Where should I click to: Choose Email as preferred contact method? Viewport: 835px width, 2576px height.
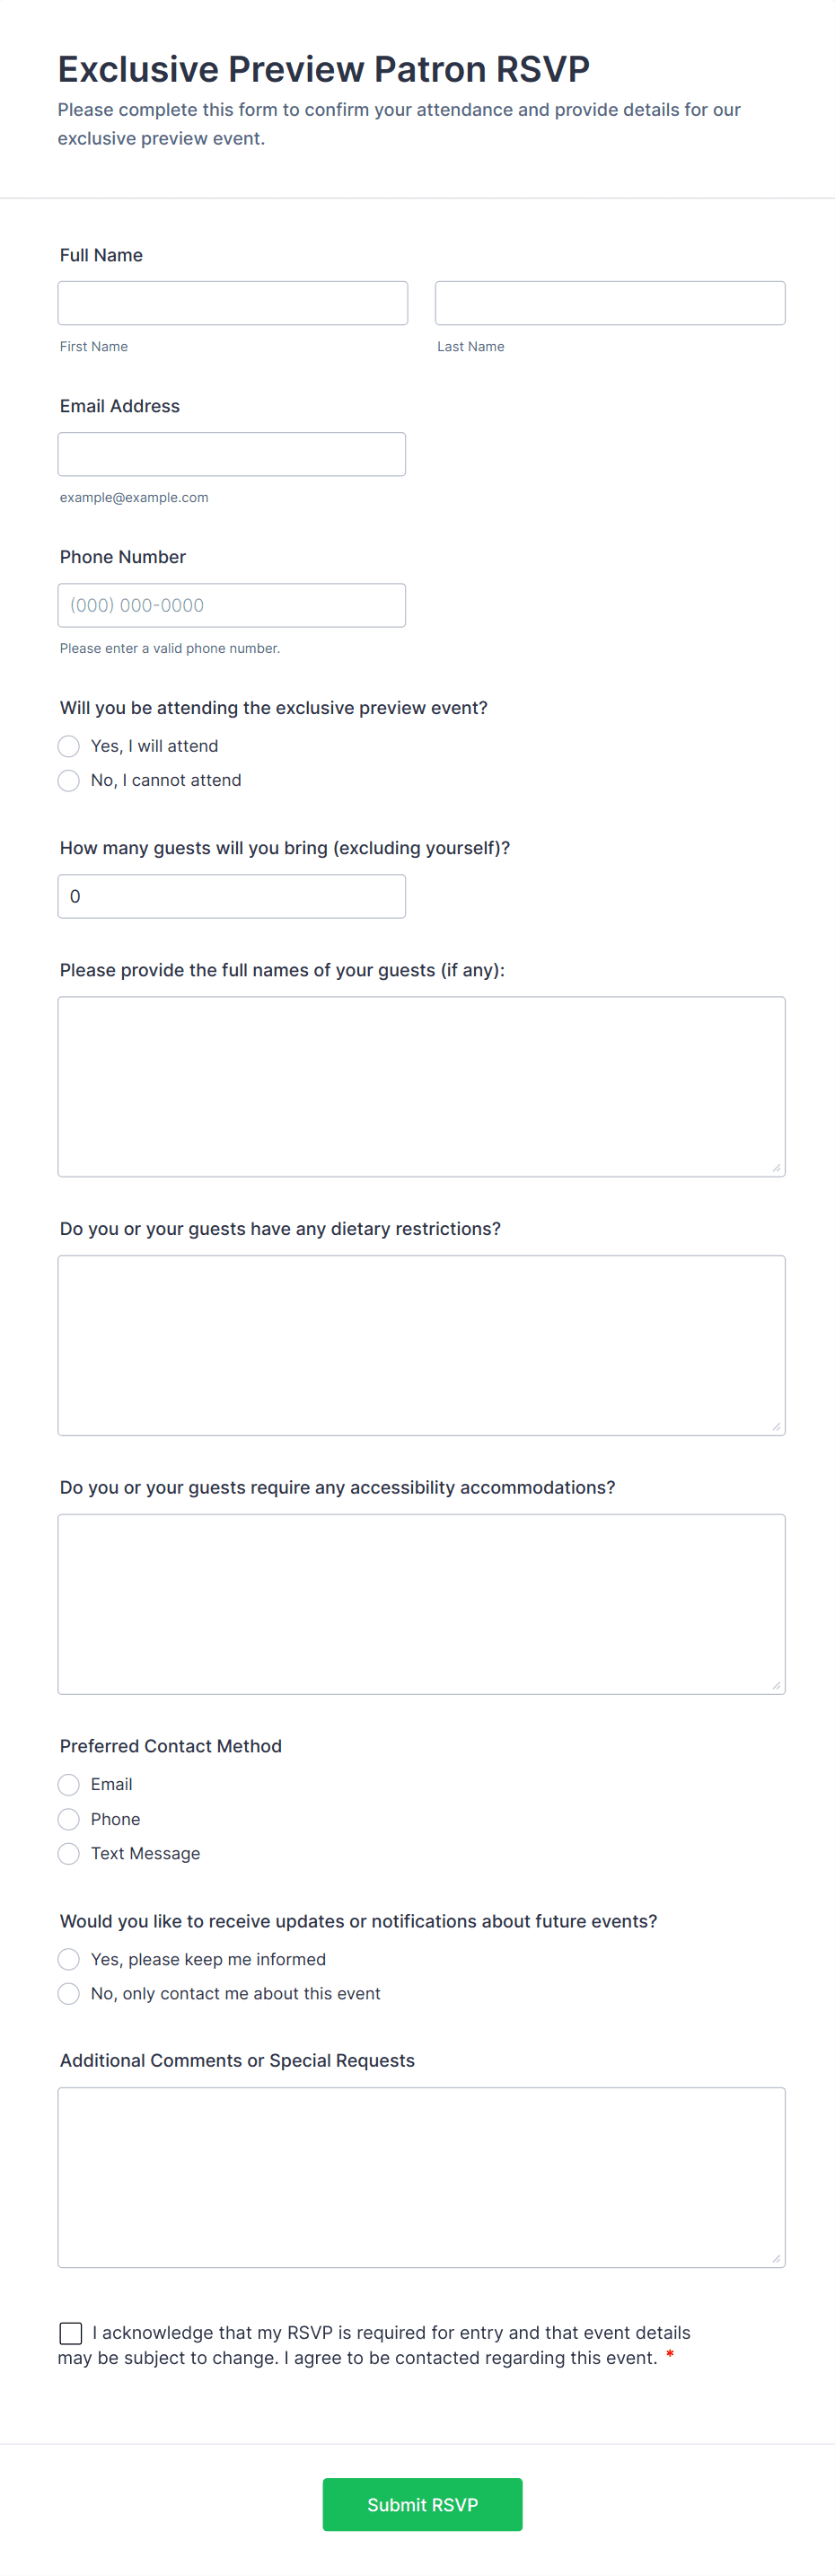[x=69, y=1784]
